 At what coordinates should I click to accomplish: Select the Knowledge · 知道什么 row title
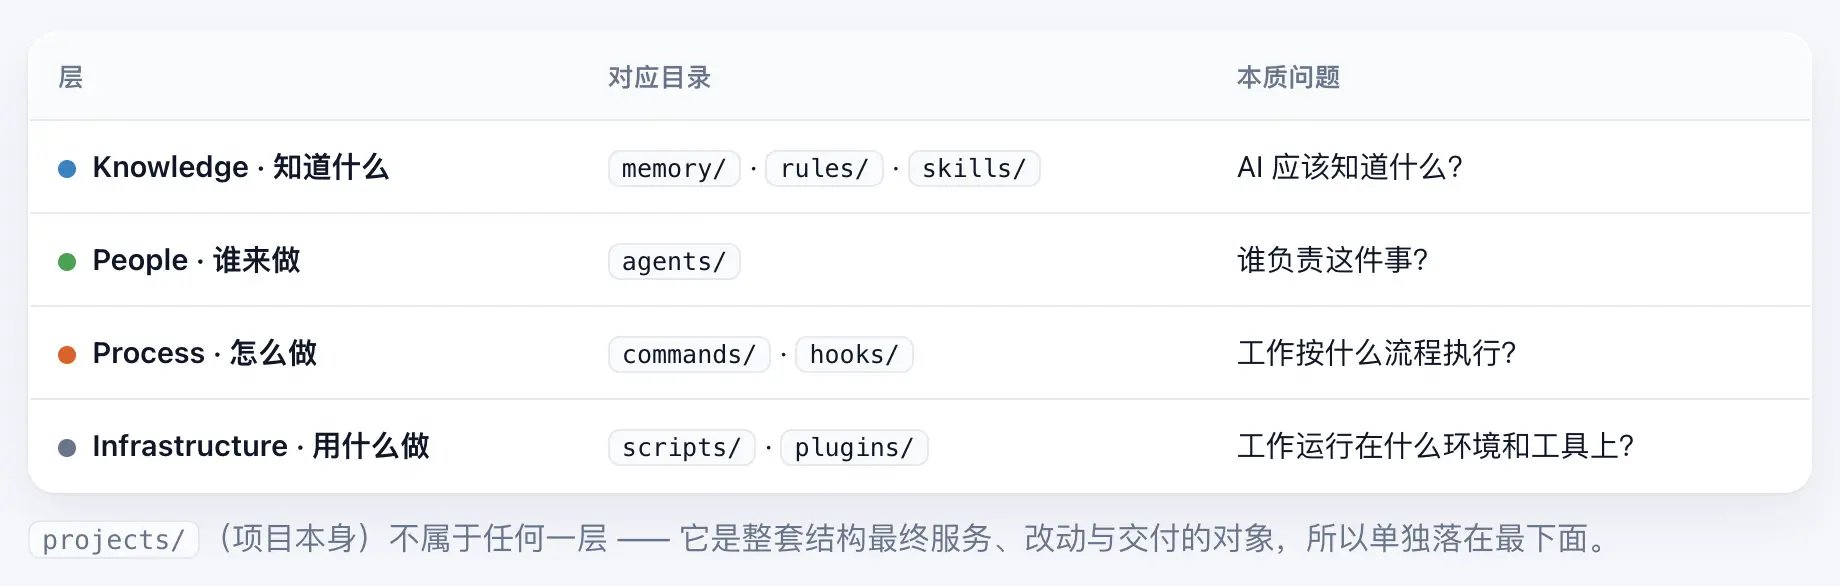pos(241,167)
